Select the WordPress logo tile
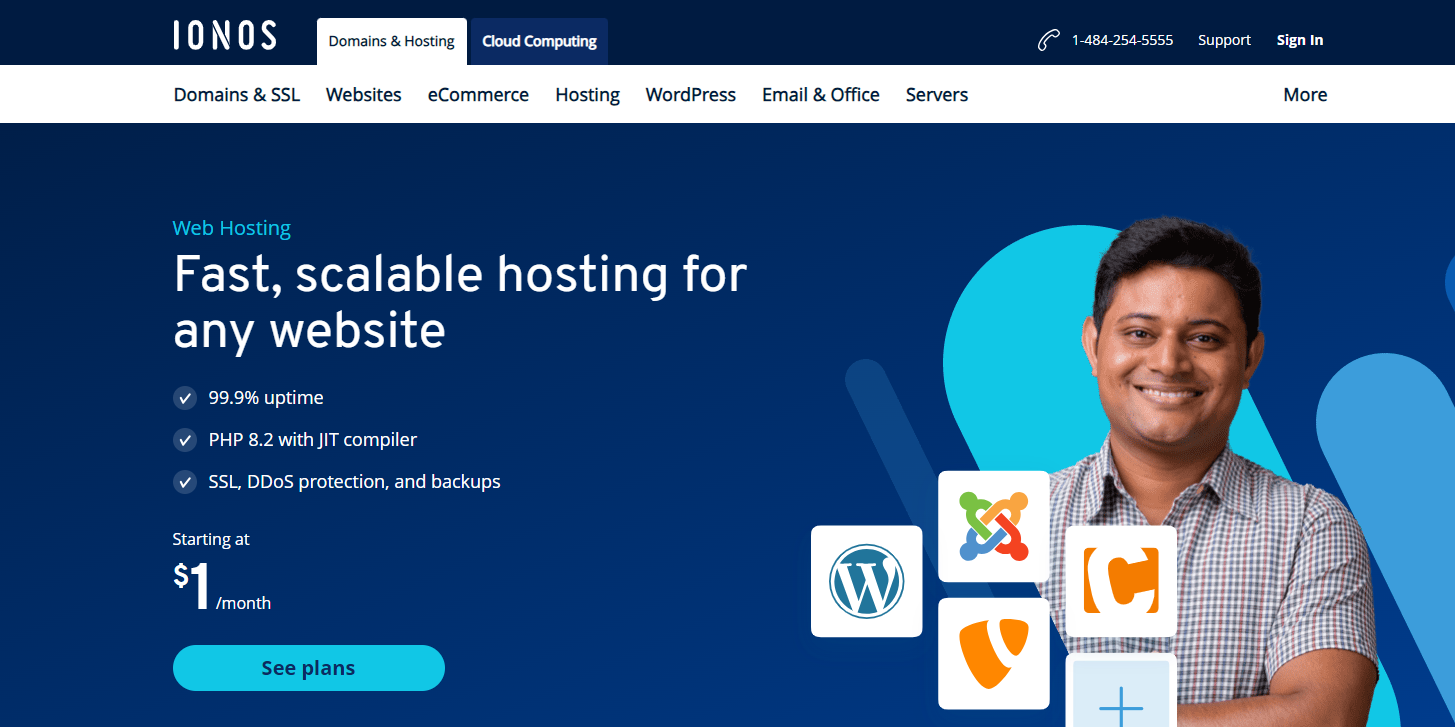This screenshot has width=1455, height=727. pos(866,581)
